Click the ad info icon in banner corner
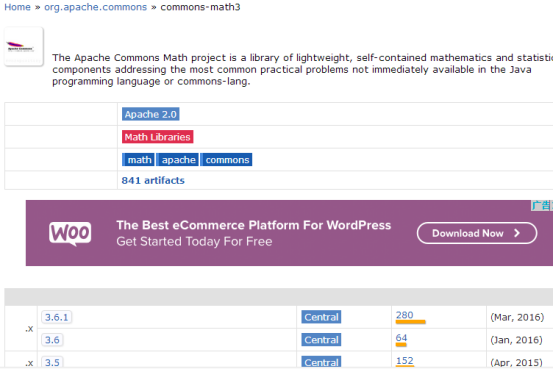 point(542,205)
